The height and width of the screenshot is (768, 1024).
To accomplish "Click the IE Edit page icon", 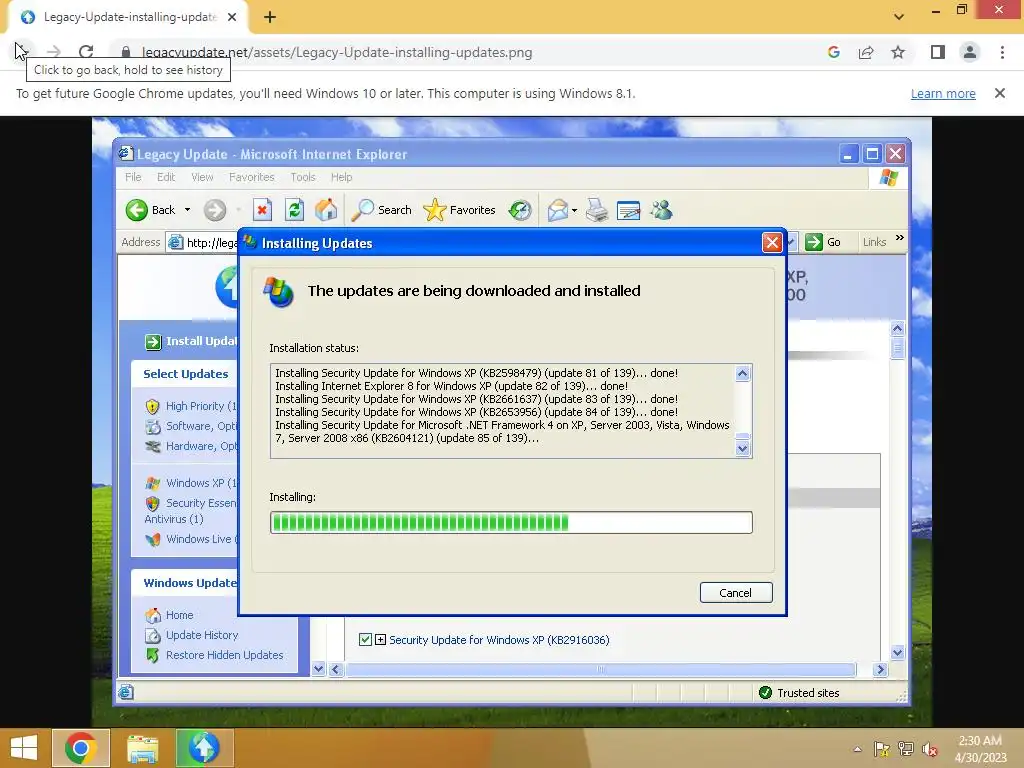I will click(628, 210).
